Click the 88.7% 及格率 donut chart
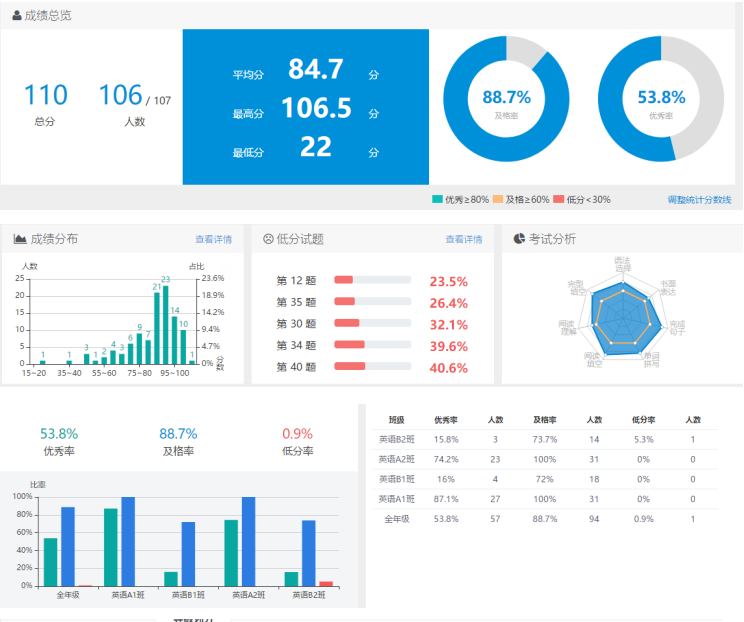The height and width of the screenshot is (622, 744). 506,99
